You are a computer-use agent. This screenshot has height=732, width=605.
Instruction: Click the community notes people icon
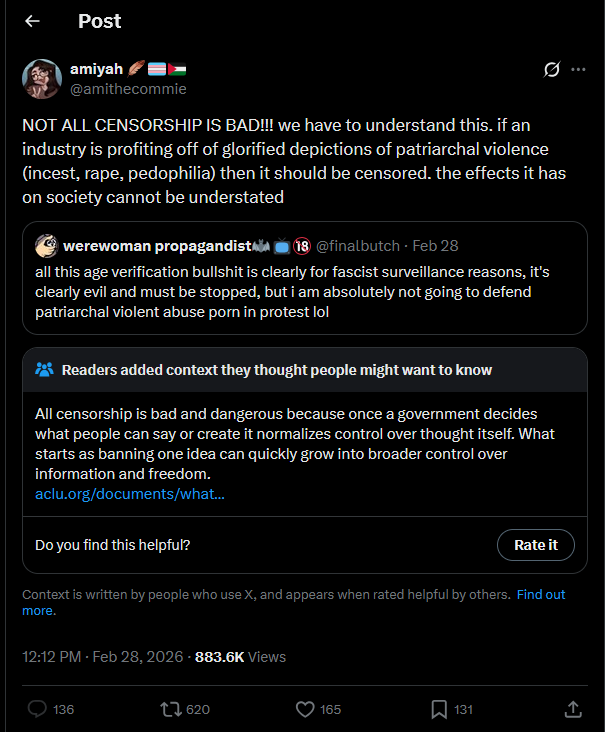click(44, 370)
